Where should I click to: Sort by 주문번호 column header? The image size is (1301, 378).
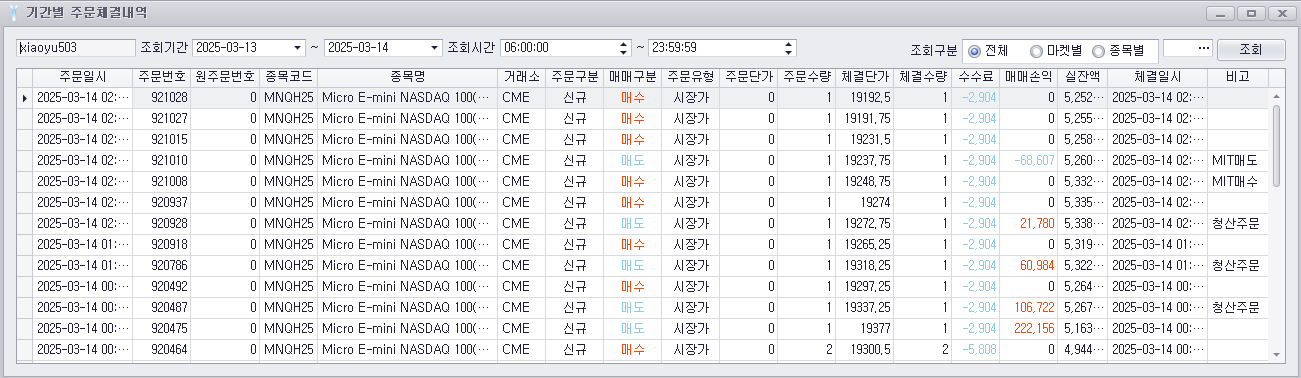pos(162,77)
